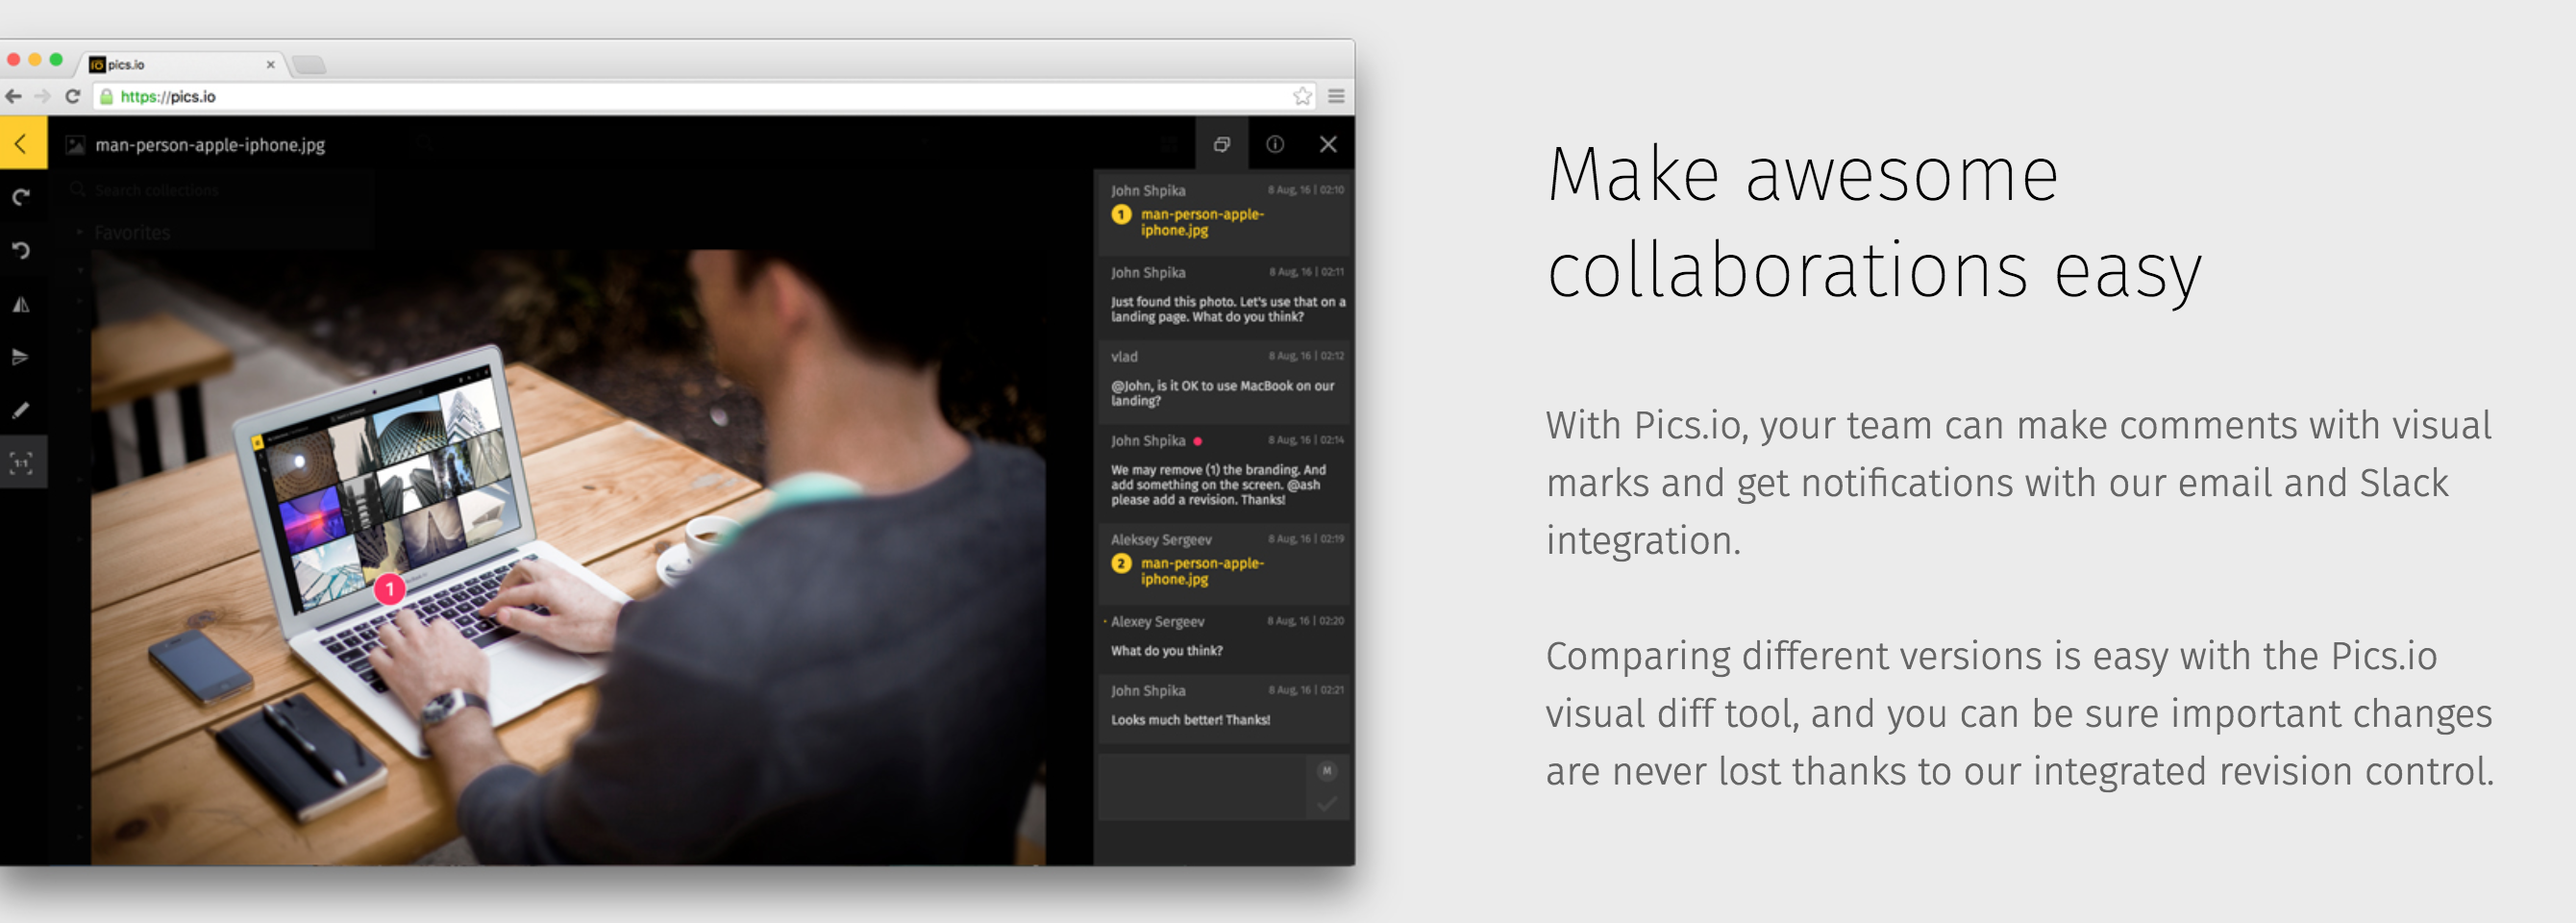The width and height of the screenshot is (2576, 923).
Task: Select the flip horizontal tool
Action: pos(21,304)
